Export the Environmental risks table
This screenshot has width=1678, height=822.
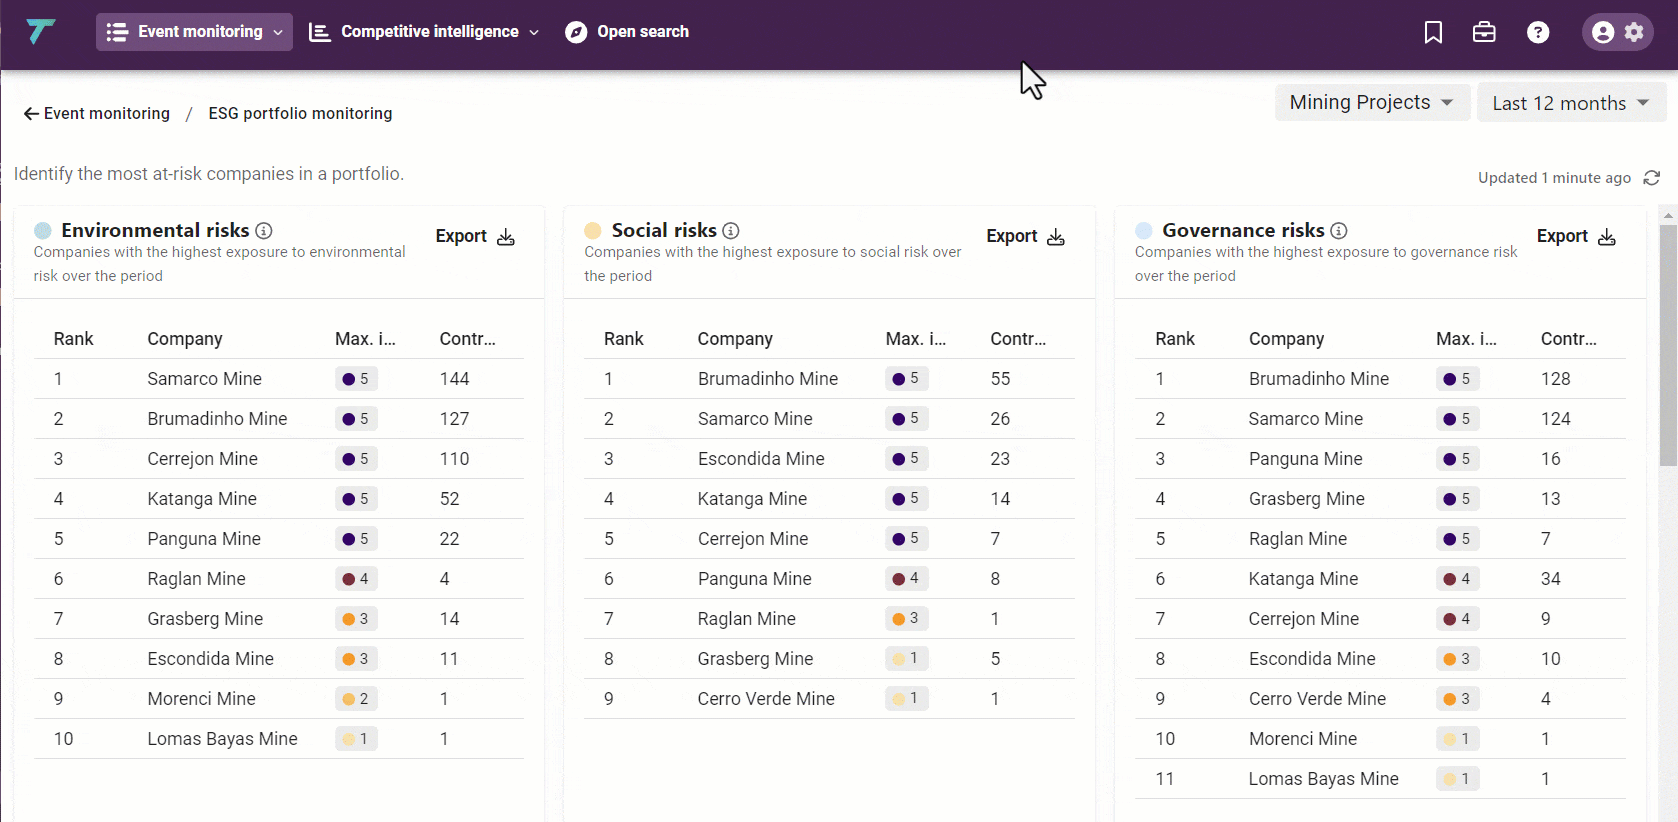(x=475, y=237)
